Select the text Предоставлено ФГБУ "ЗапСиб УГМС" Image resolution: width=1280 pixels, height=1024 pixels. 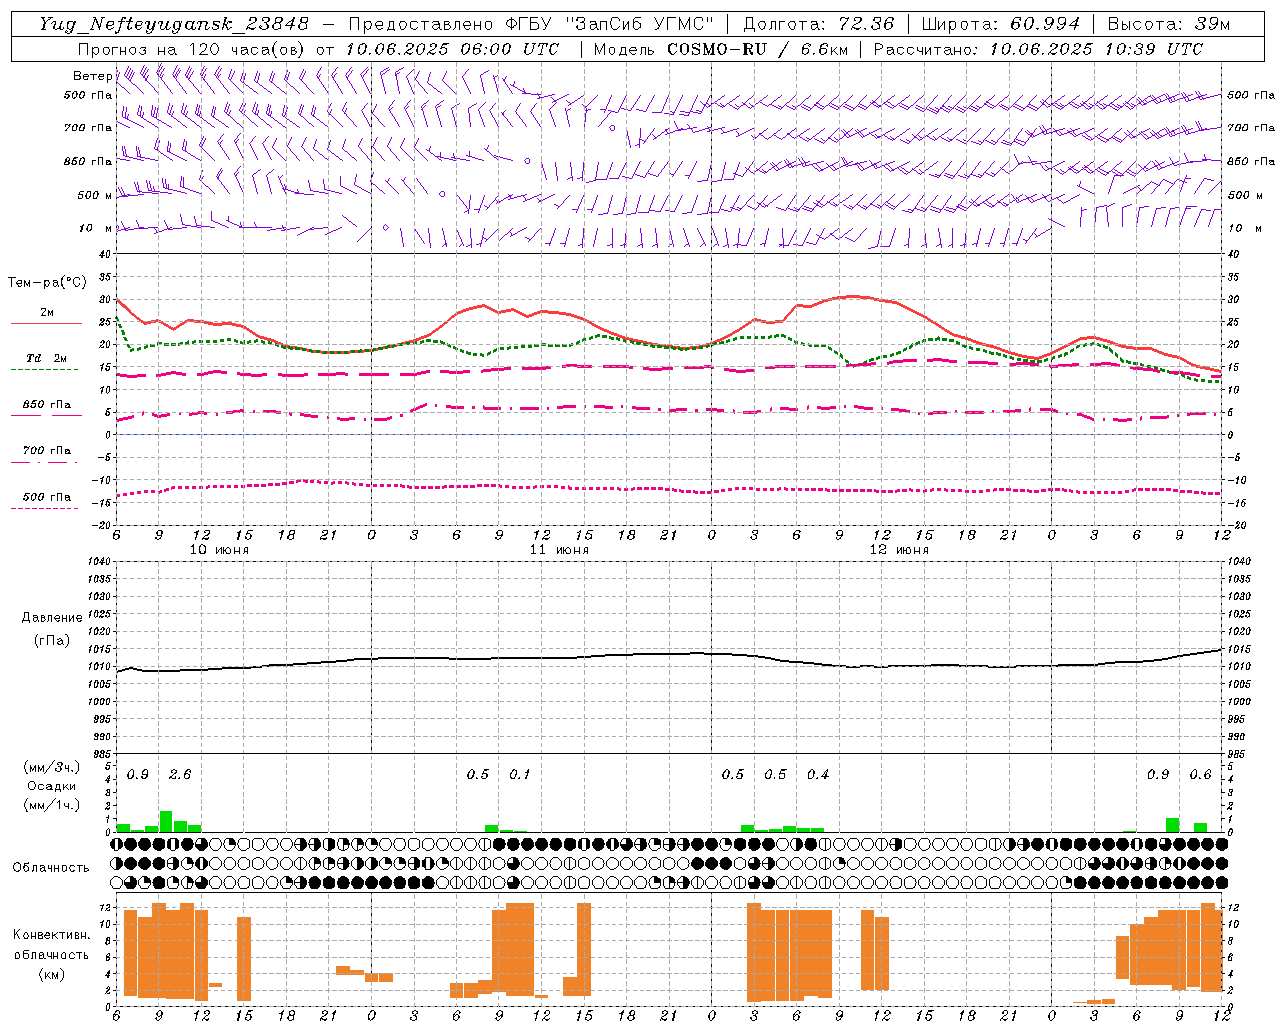[533, 24]
